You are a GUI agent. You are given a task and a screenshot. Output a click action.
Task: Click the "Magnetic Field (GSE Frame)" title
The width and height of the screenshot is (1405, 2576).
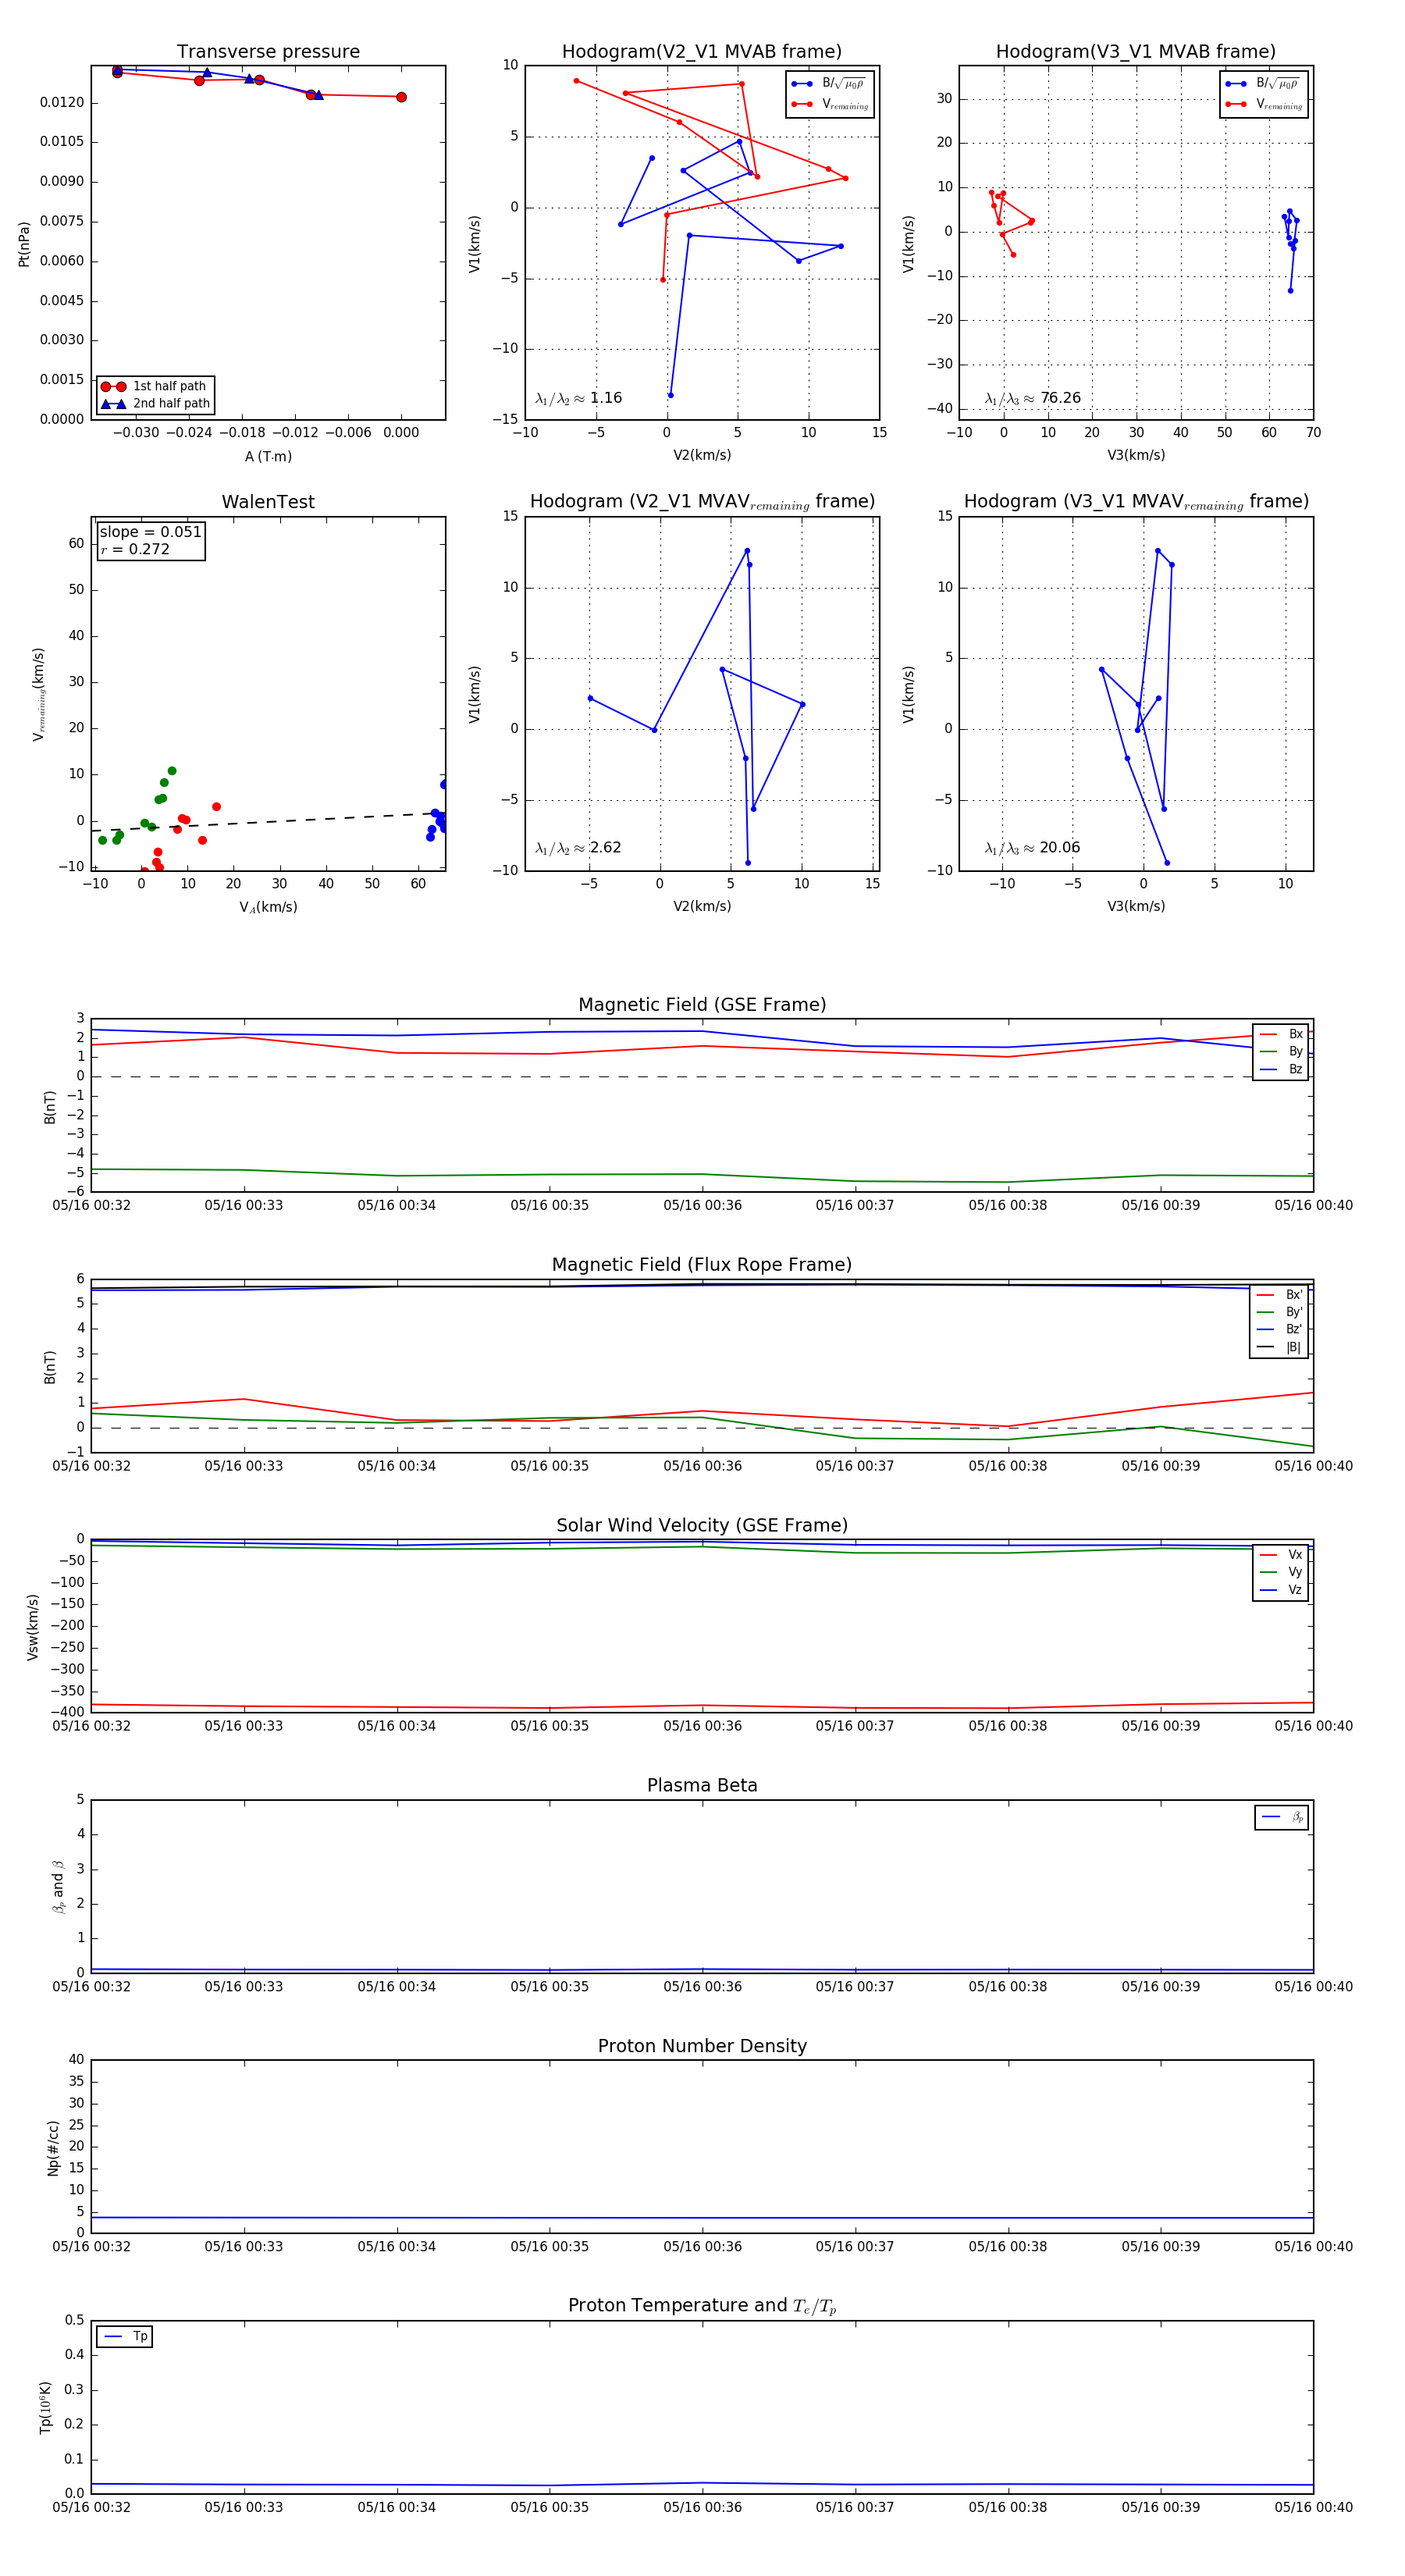click(702, 1005)
